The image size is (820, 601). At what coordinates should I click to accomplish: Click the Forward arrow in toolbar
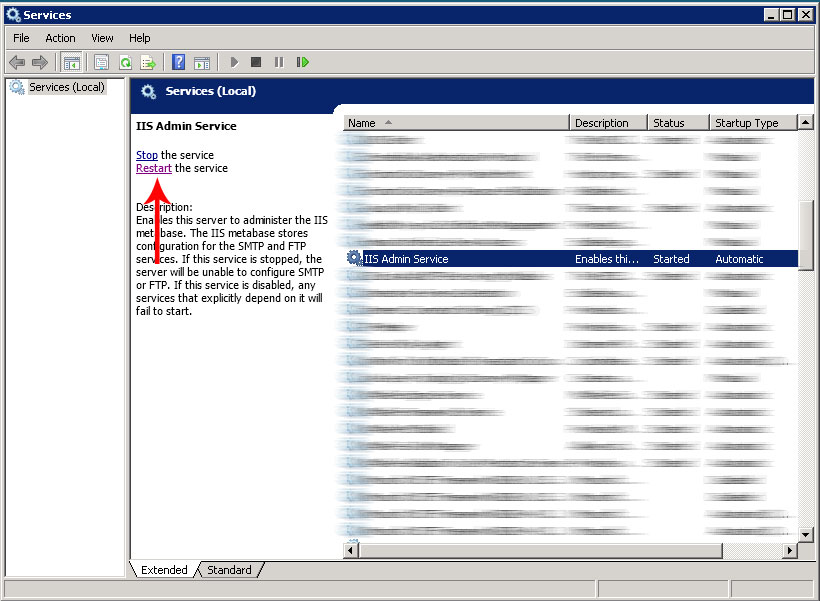click(40, 63)
